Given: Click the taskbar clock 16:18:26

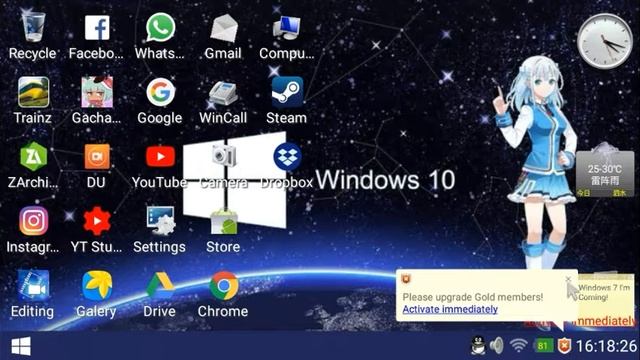Looking at the screenshot, I should 607,346.
